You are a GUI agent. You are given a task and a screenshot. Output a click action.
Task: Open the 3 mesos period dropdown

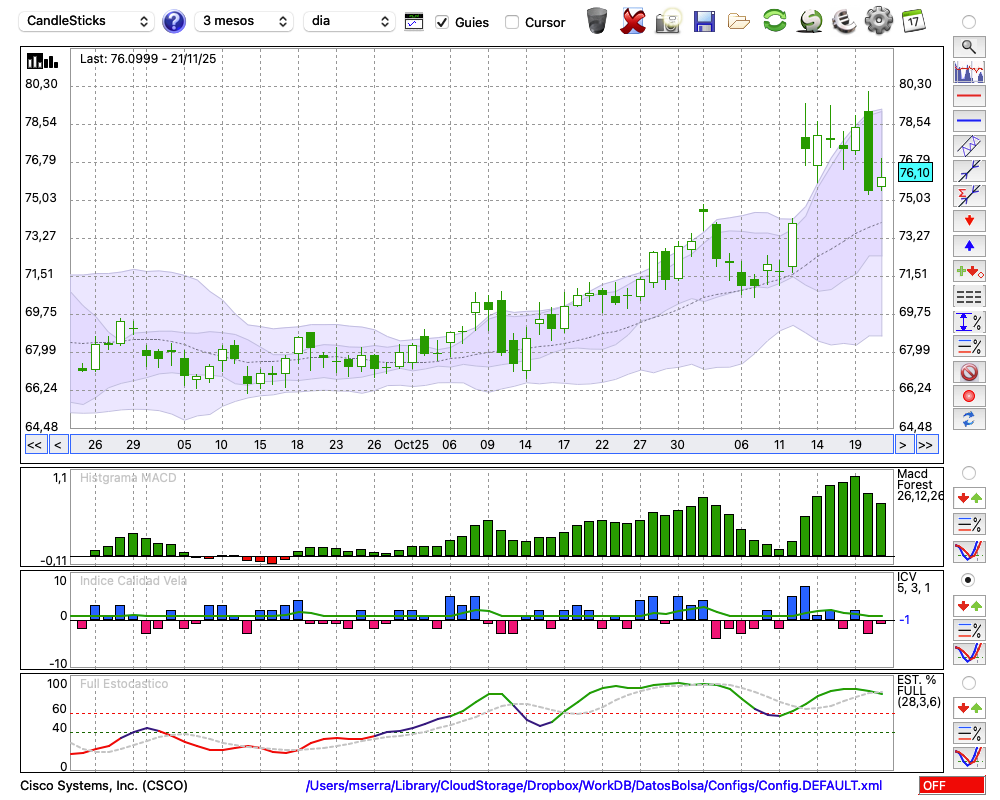tap(244, 21)
